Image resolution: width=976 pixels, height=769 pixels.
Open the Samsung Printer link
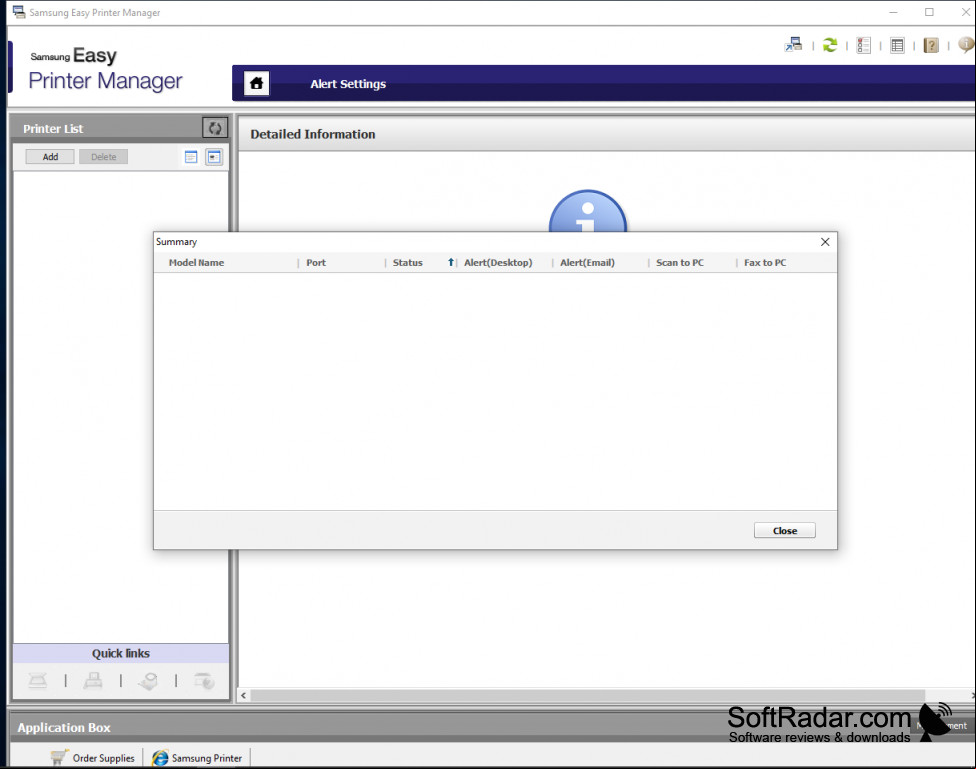click(x=207, y=758)
